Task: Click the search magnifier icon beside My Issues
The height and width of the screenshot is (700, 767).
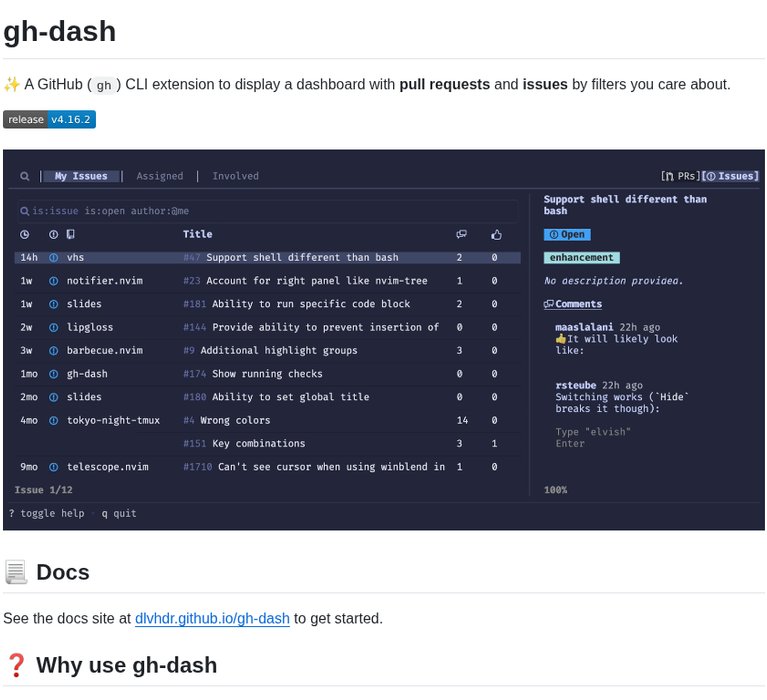Action: tap(25, 176)
